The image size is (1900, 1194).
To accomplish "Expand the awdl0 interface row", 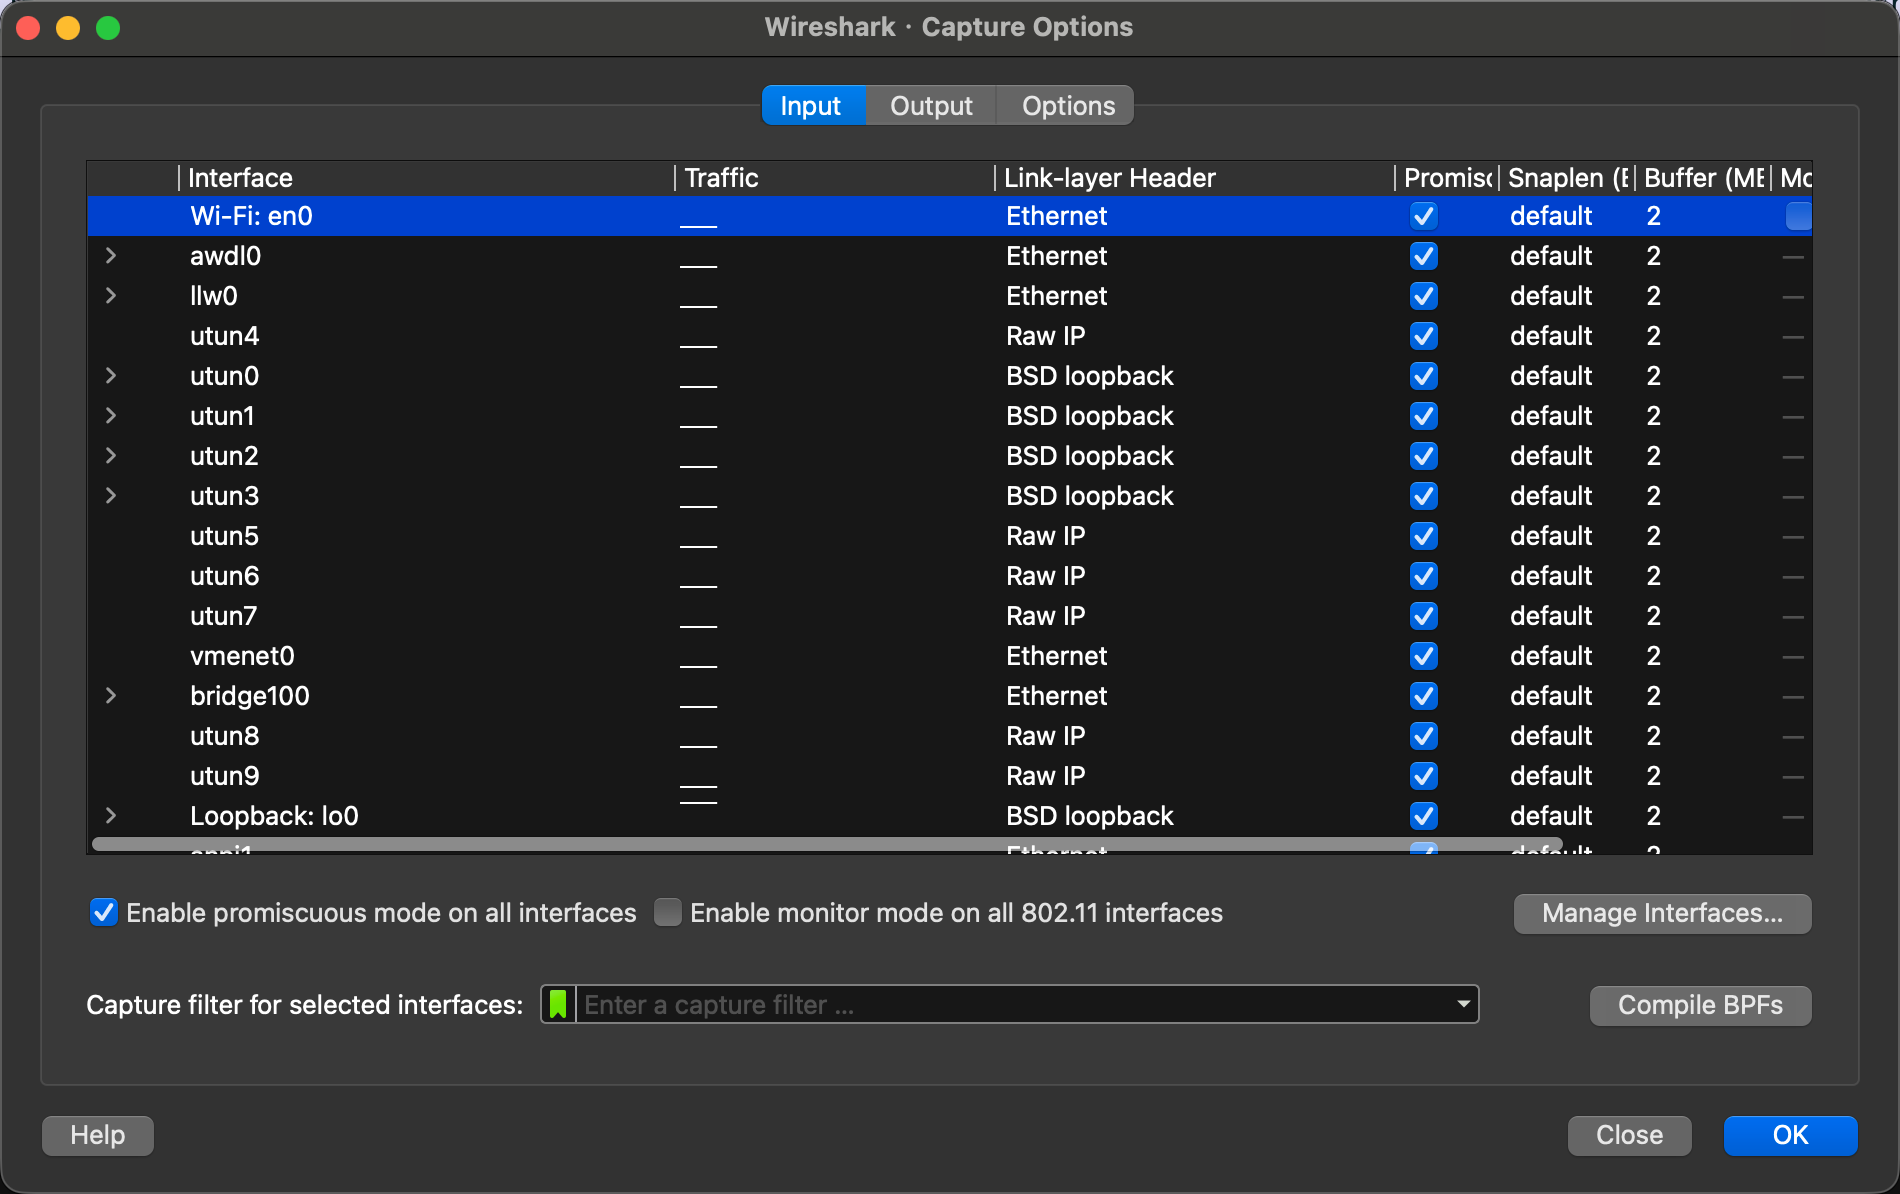I will (x=111, y=256).
